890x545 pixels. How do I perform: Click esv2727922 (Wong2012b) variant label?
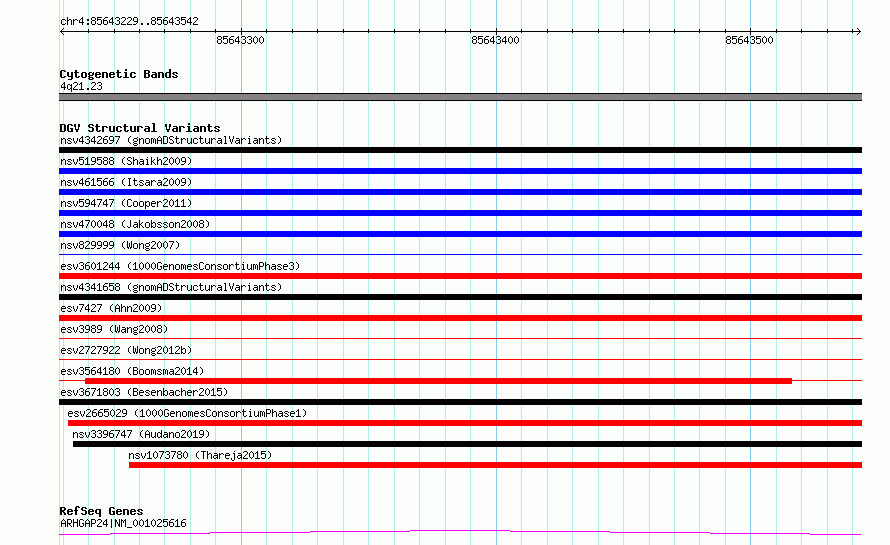[x=126, y=350]
